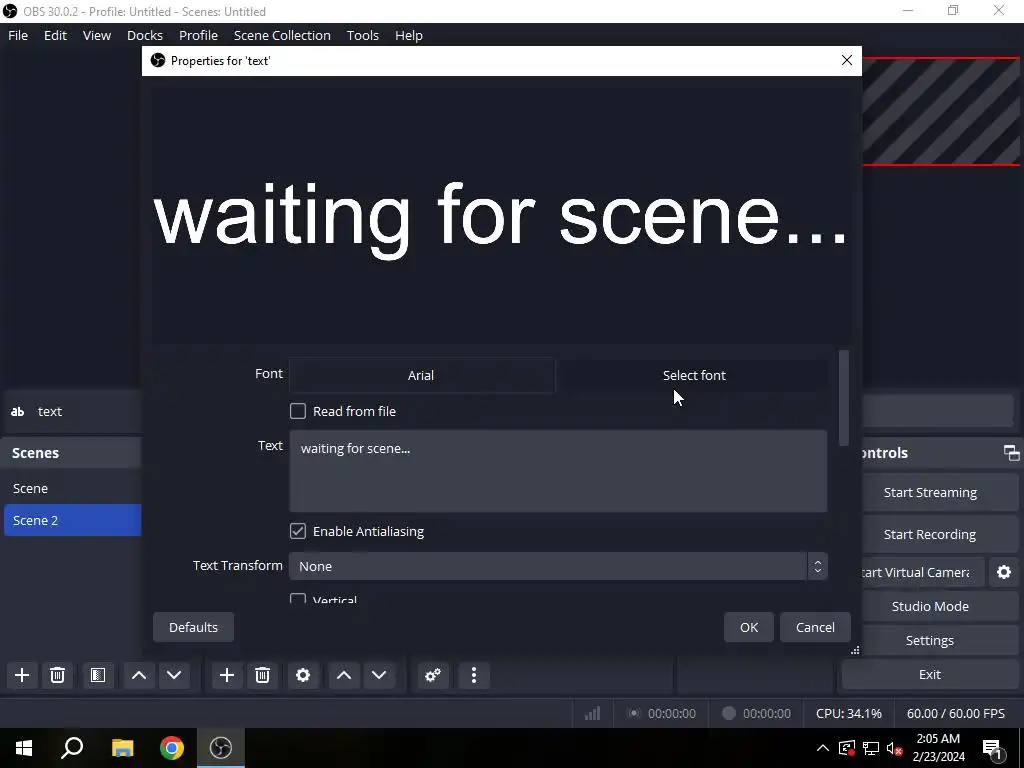Click the Exit button
1024x768 pixels.
click(930, 675)
